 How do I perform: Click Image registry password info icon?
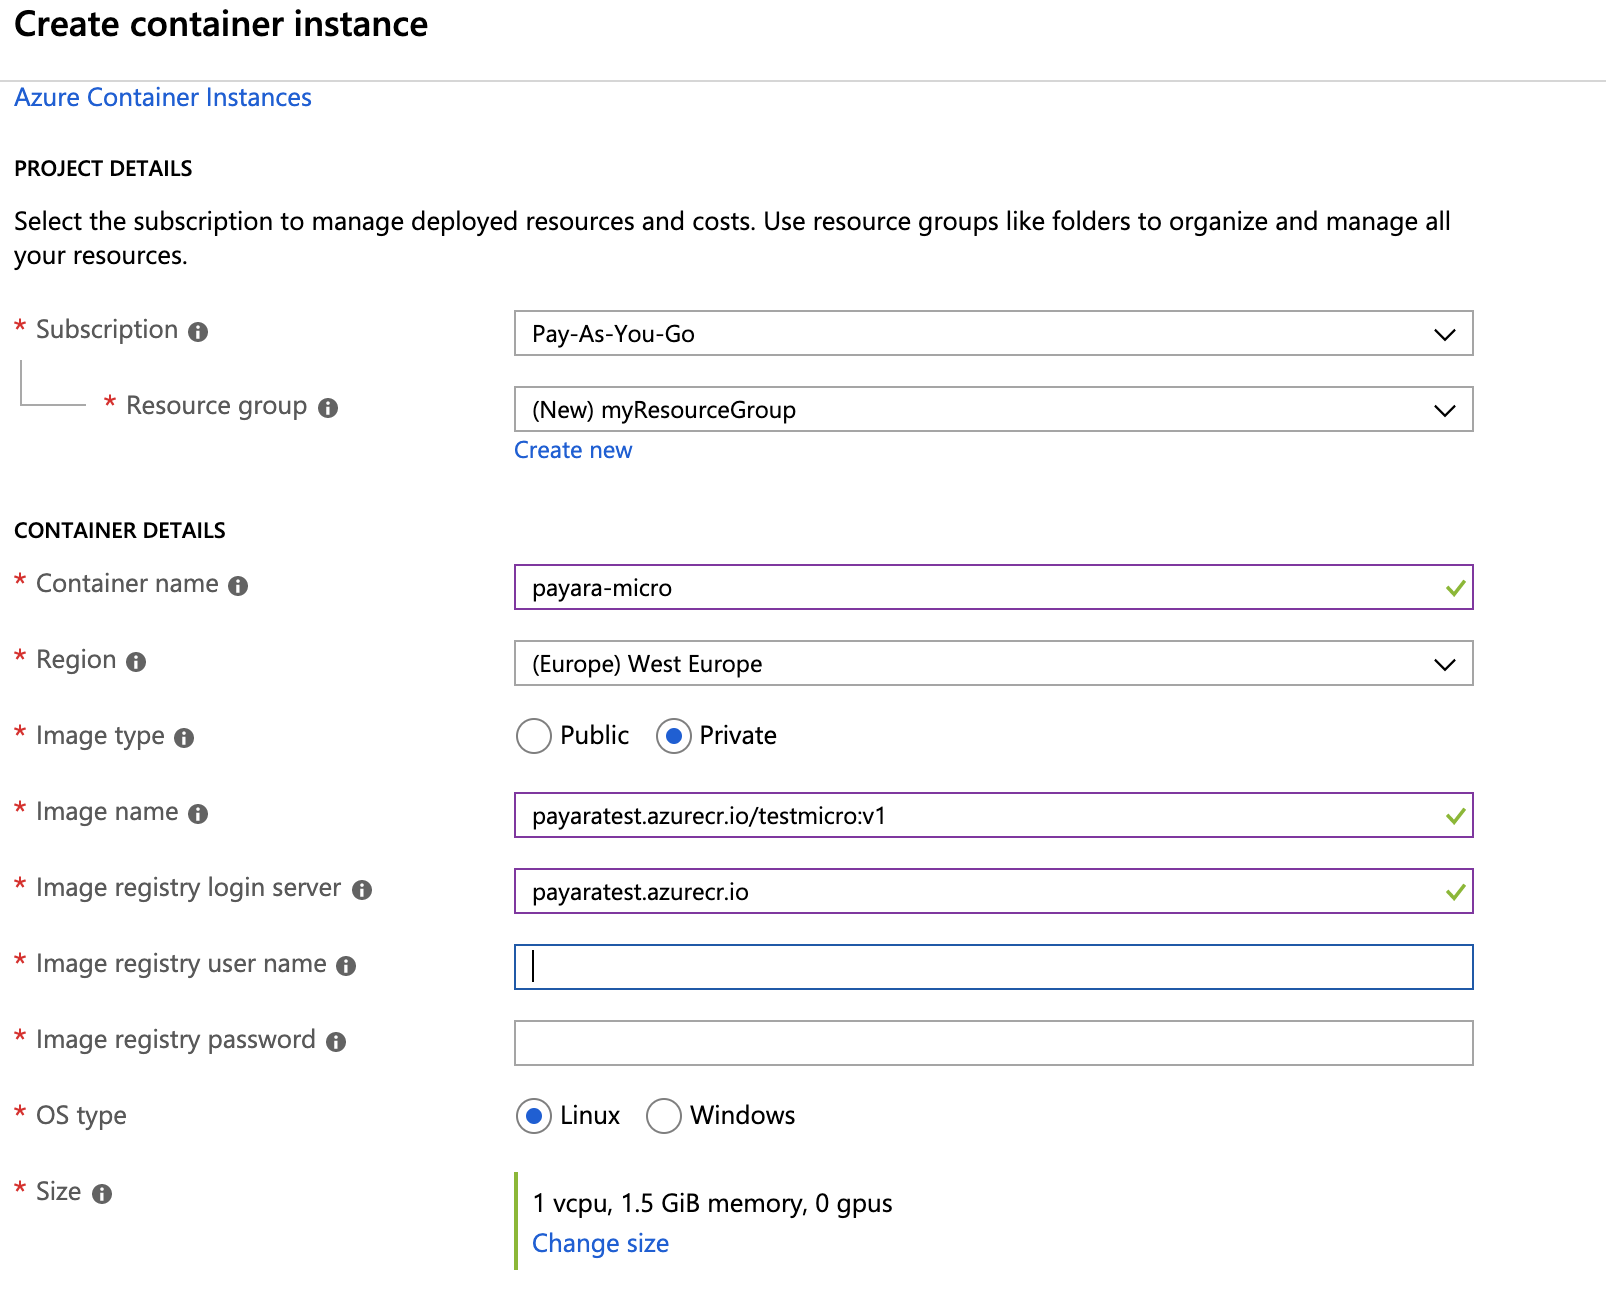(x=336, y=1042)
